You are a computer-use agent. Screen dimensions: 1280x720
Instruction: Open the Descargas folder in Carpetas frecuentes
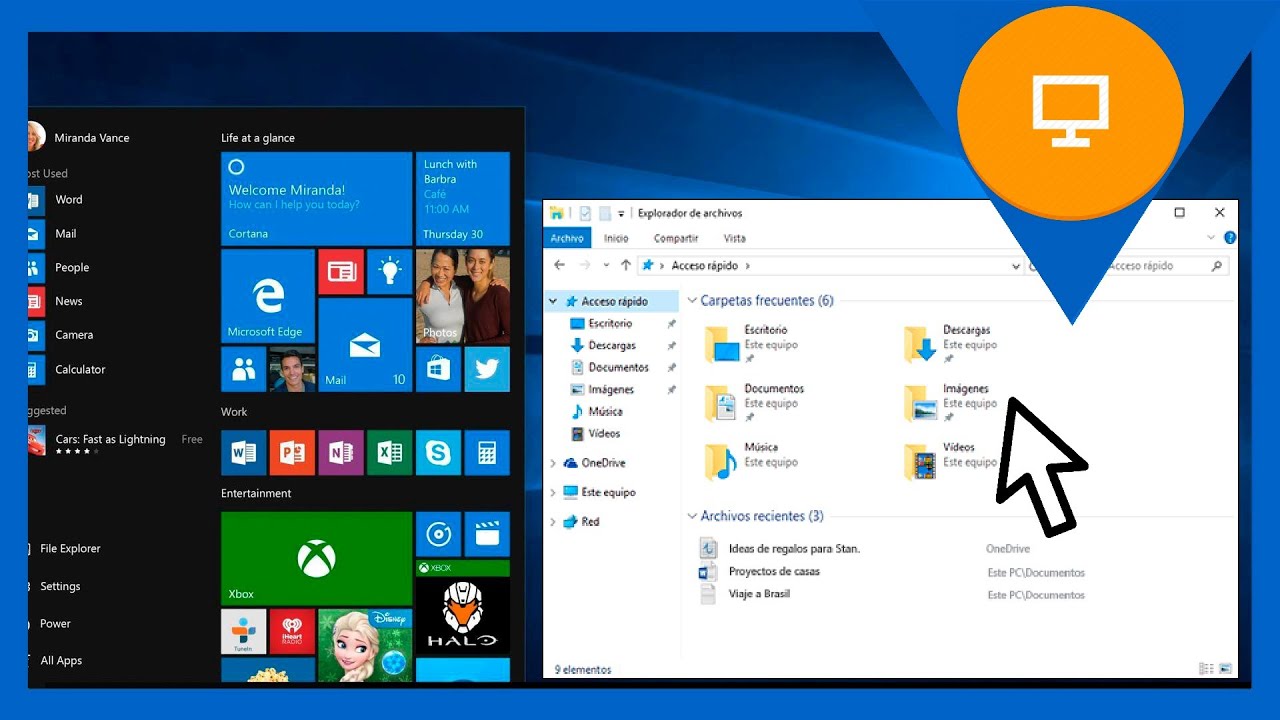coord(949,343)
